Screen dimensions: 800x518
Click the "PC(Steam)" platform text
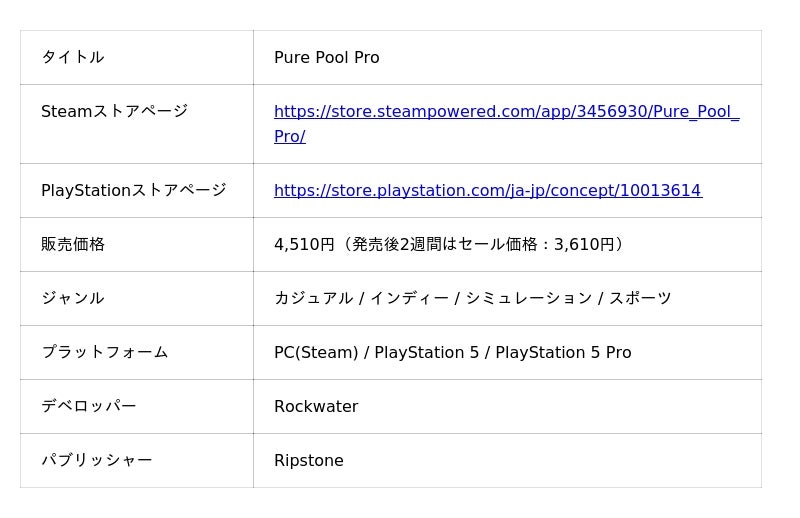(x=315, y=352)
